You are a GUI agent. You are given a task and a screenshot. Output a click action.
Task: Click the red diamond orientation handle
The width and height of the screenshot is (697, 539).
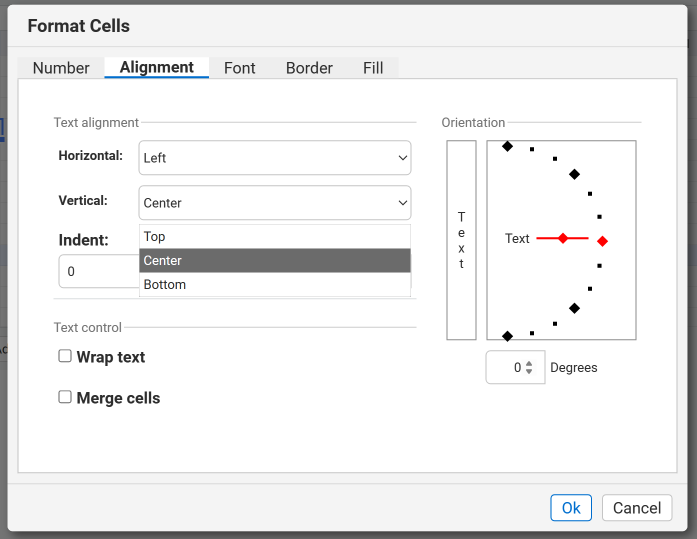pos(602,241)
